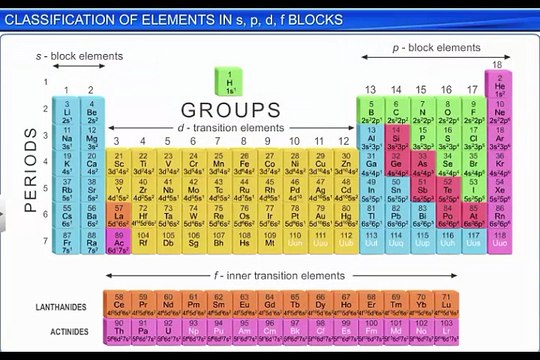Select the Silicon (Si) cell
540x360 pixels.
396,138
